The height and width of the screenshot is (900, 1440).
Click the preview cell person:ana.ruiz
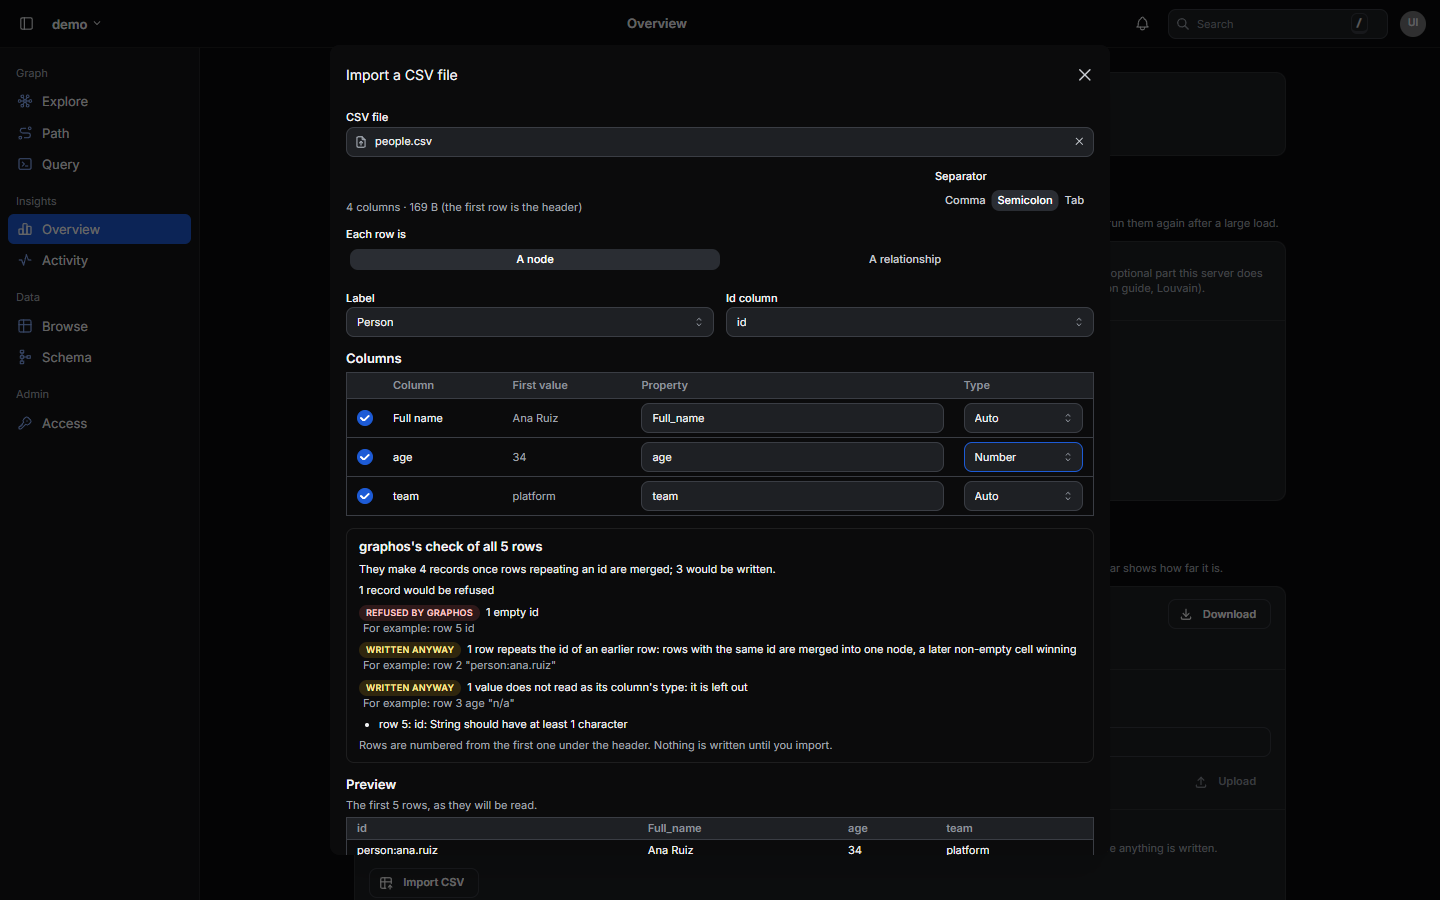[397, 850]
